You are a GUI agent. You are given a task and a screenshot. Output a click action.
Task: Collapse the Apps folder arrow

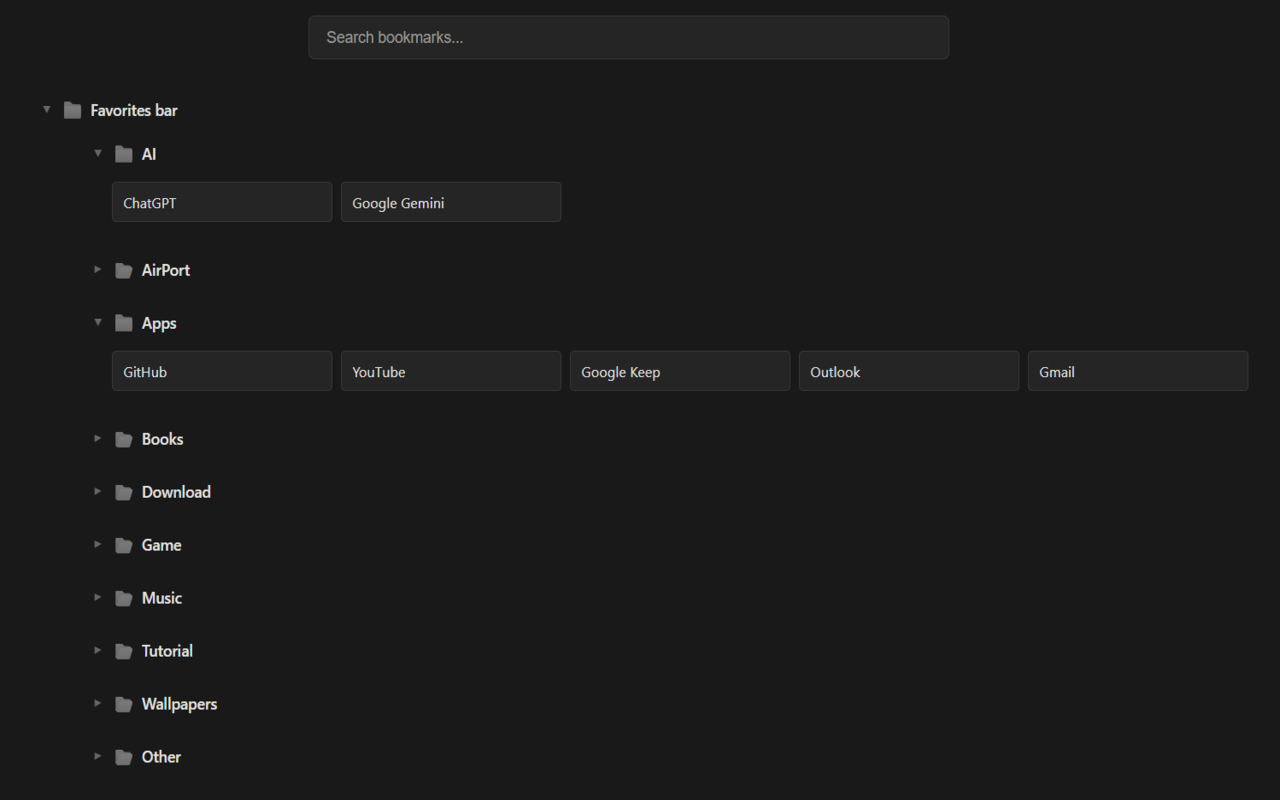click(98, 322)
